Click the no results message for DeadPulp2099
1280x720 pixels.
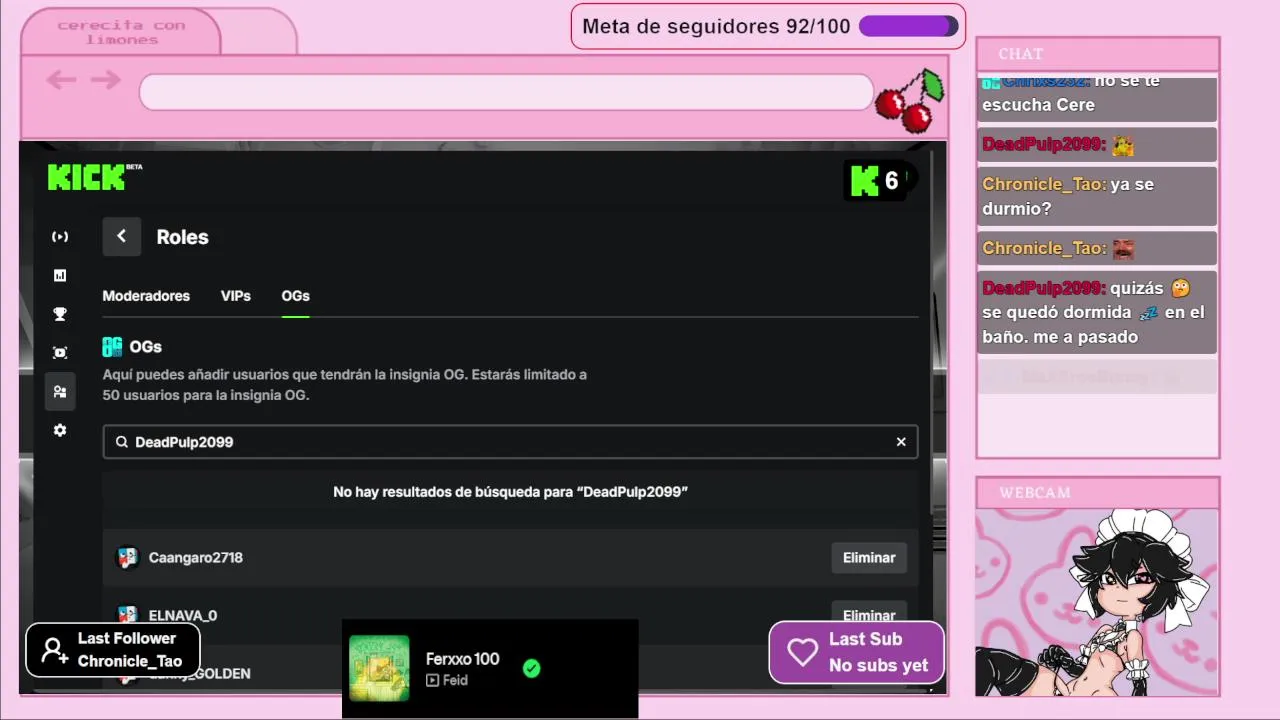click(x=510, y=492)
